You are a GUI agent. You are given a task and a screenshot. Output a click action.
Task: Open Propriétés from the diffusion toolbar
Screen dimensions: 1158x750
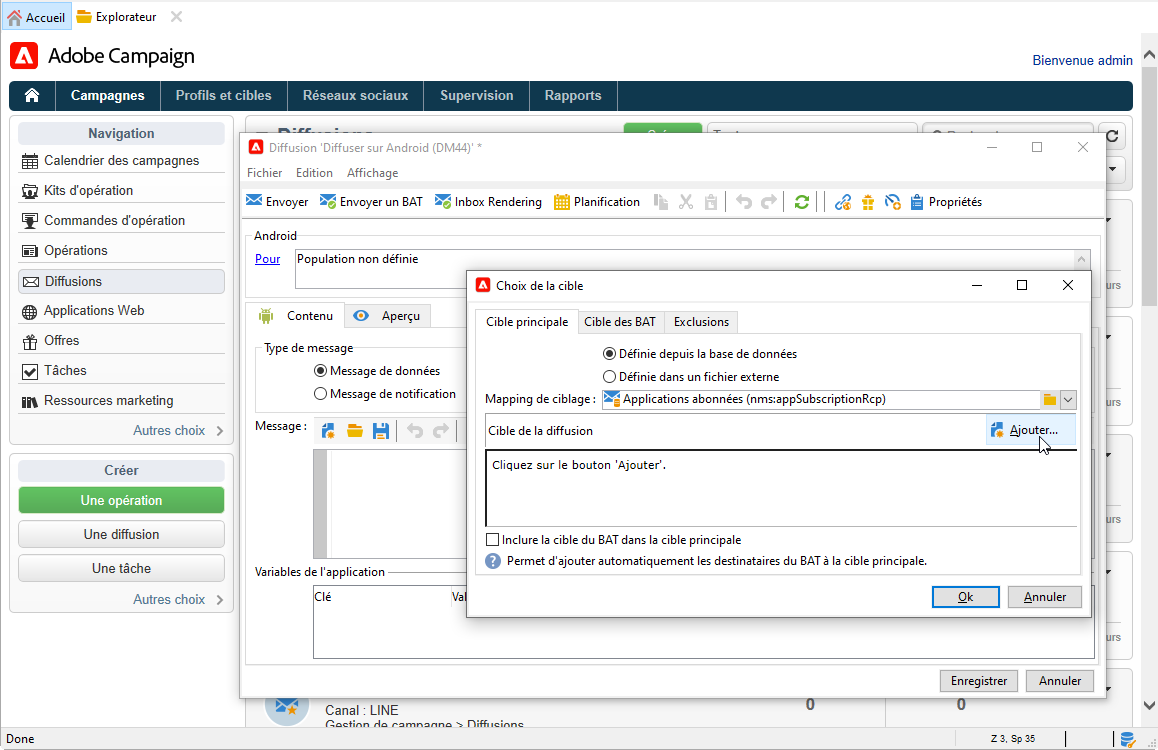point(946,202)
